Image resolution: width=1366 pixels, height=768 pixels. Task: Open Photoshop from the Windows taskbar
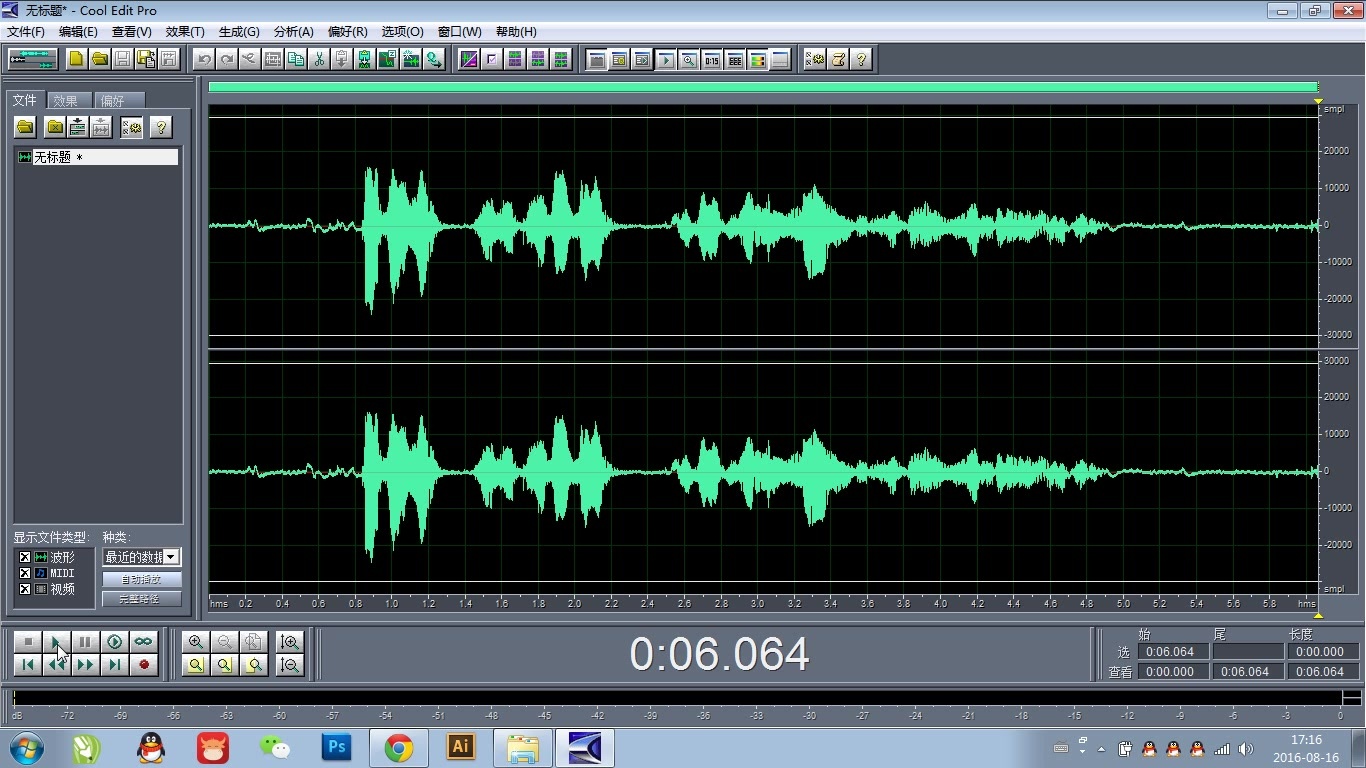[337, 747]
